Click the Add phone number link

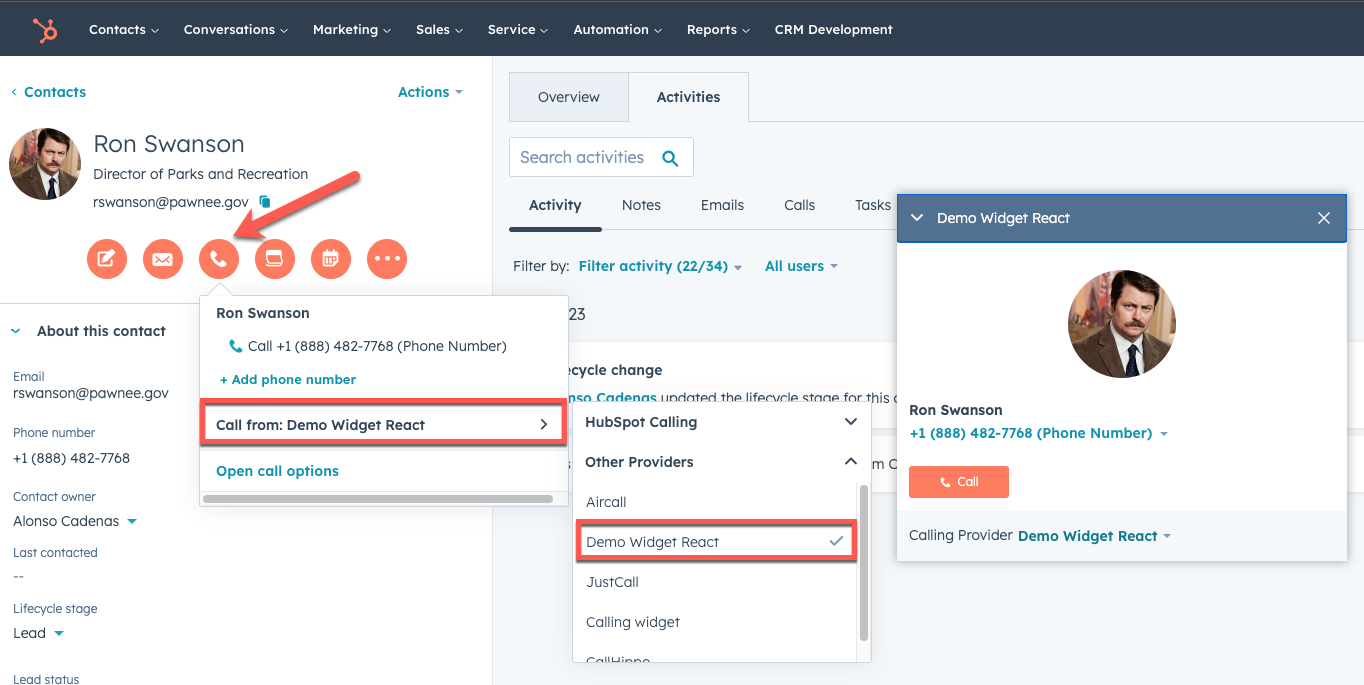[x=288, y=380]
